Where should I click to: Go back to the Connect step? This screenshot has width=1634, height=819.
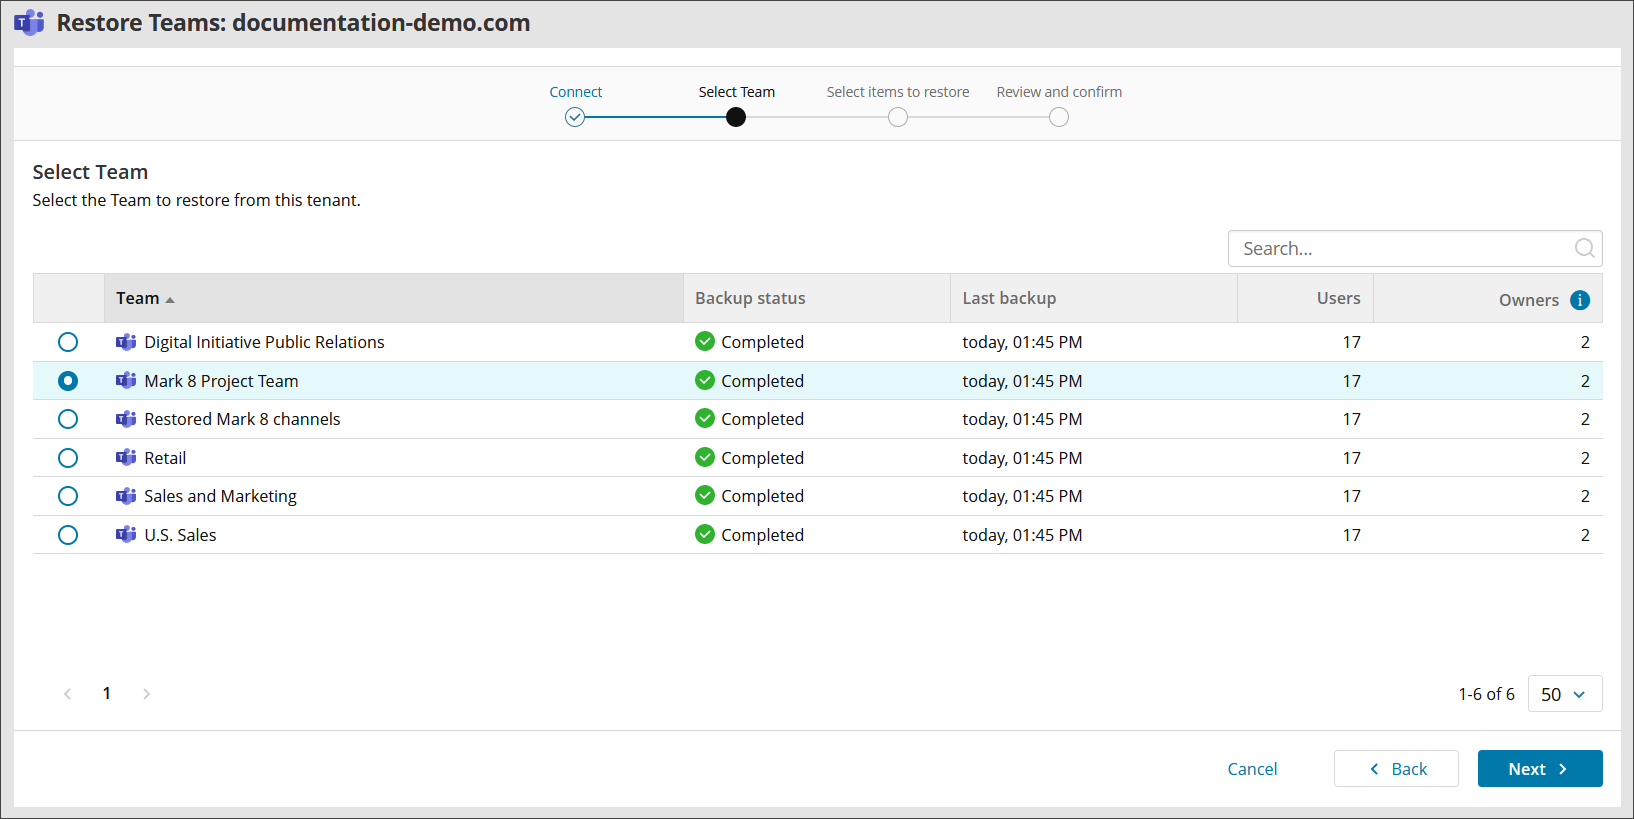(x=575, y=117)
